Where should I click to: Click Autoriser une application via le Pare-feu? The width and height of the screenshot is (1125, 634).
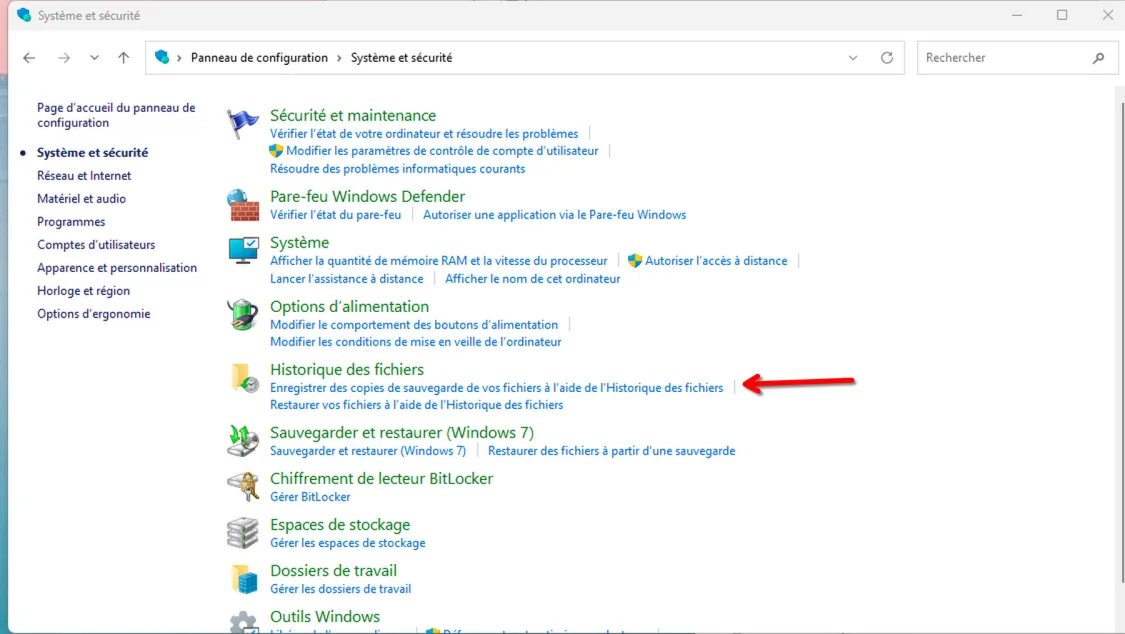click(555, 214)
